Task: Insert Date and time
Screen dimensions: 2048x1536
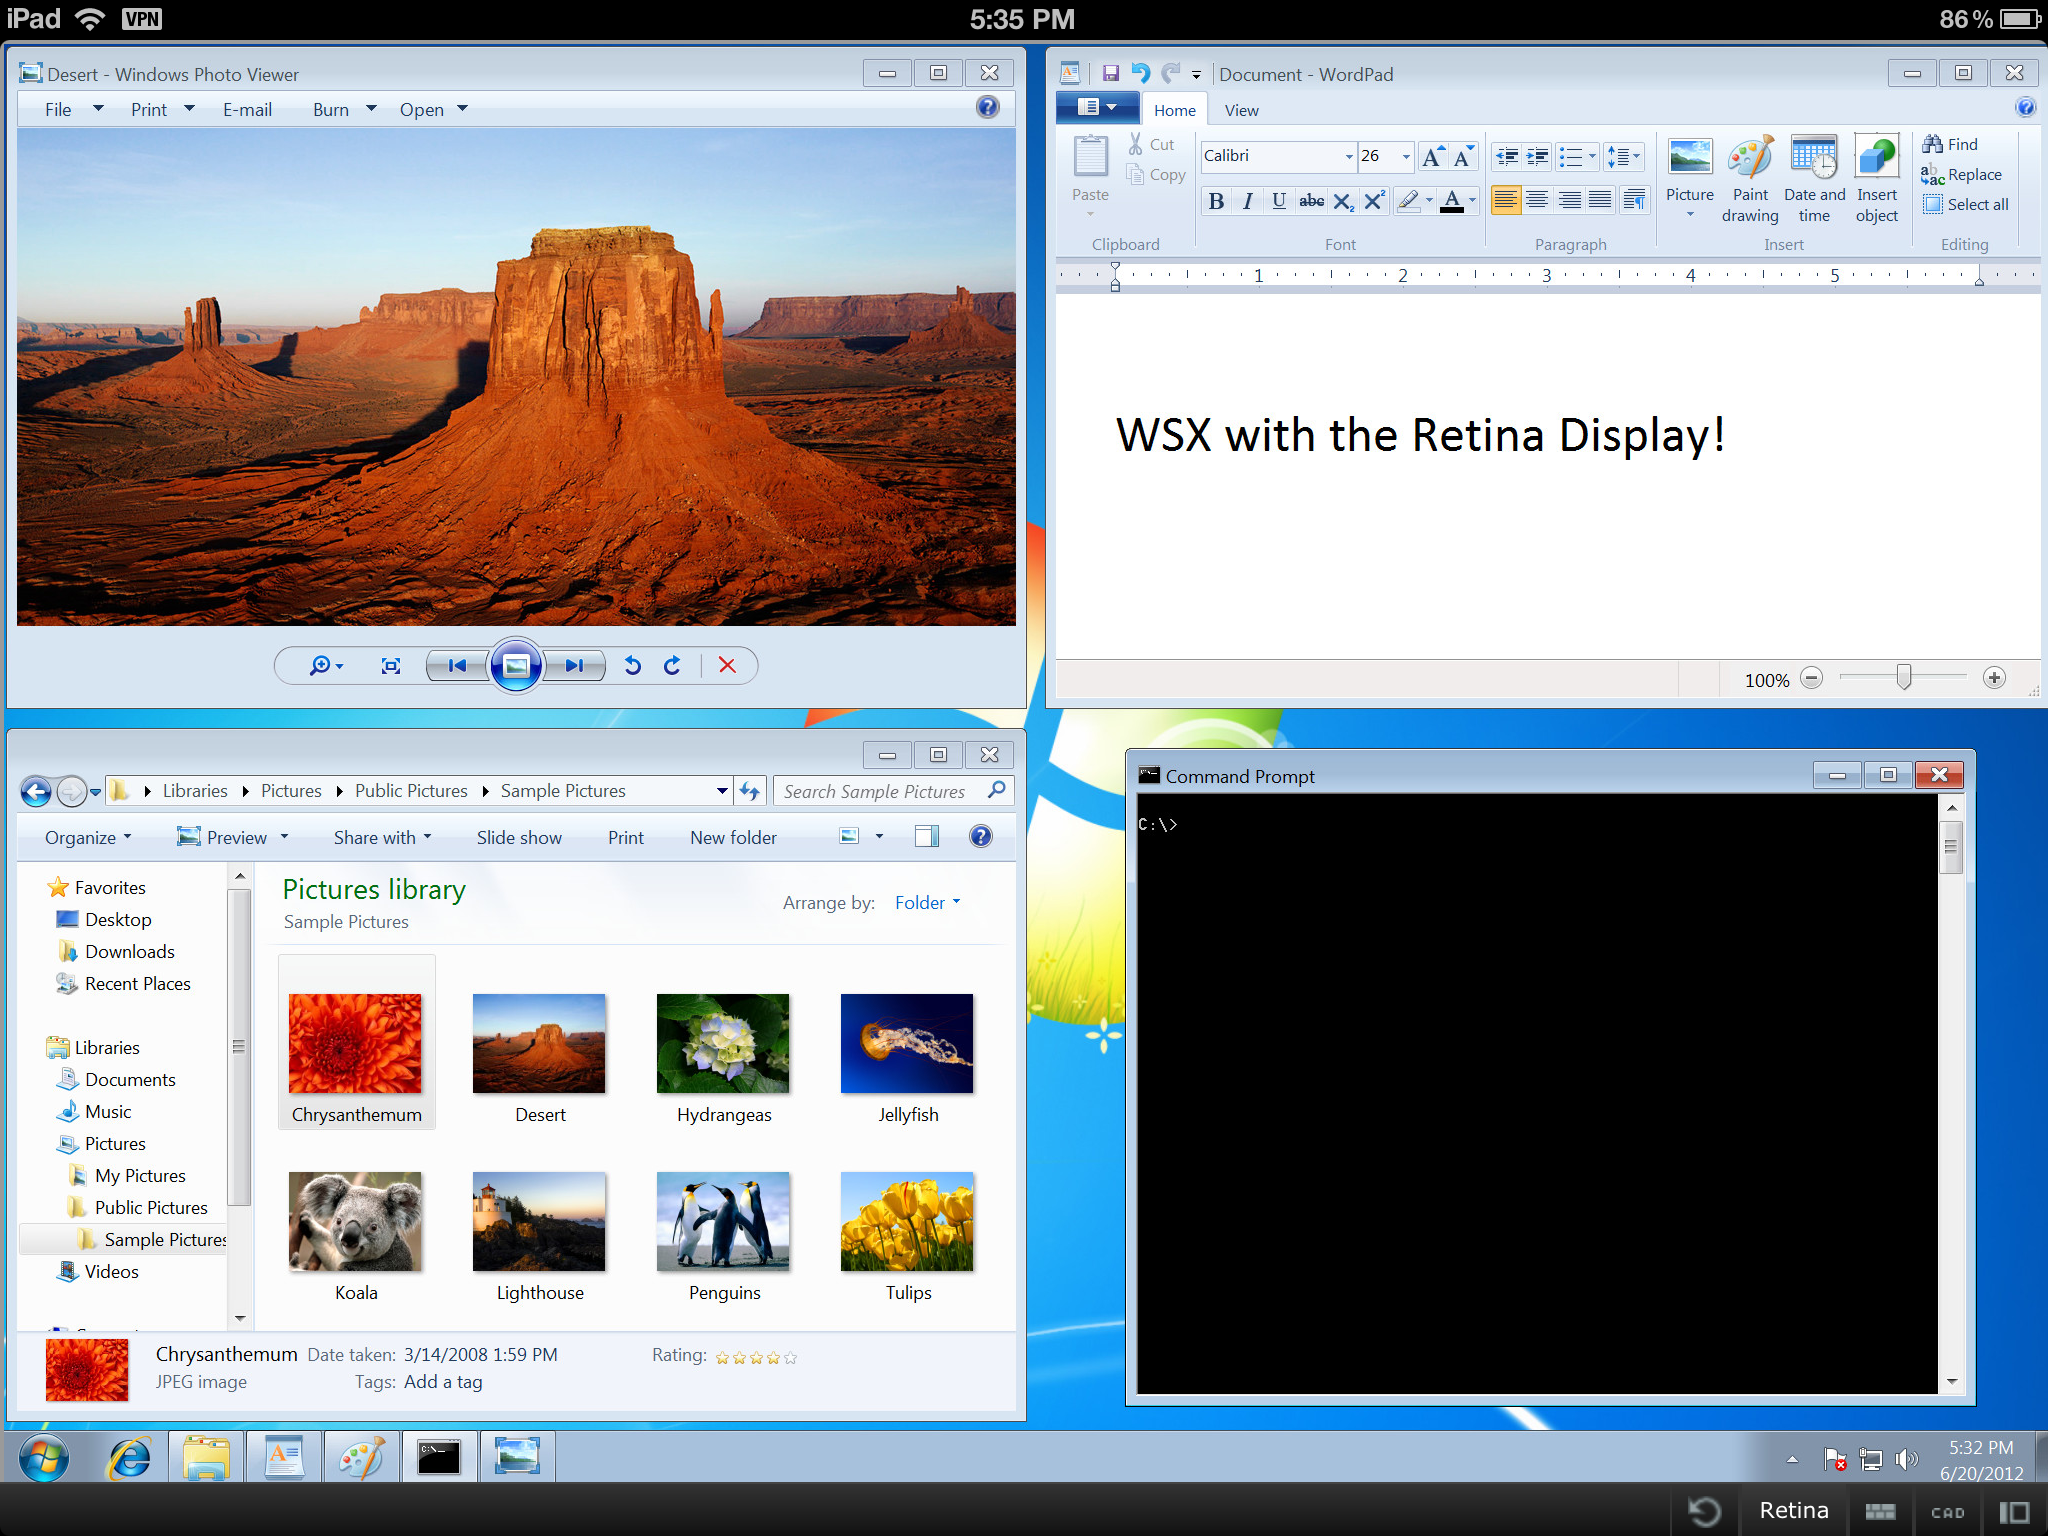Action: click(x=1814, y=180)
